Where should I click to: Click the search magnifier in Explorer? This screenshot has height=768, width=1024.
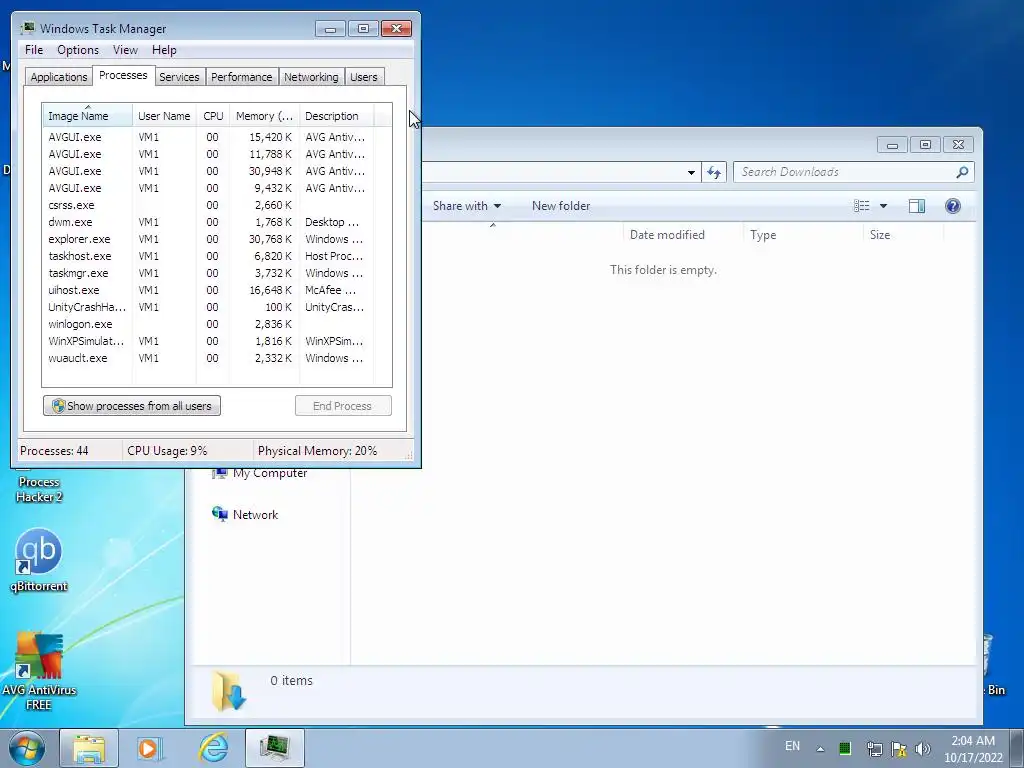(x=962, y=172)
